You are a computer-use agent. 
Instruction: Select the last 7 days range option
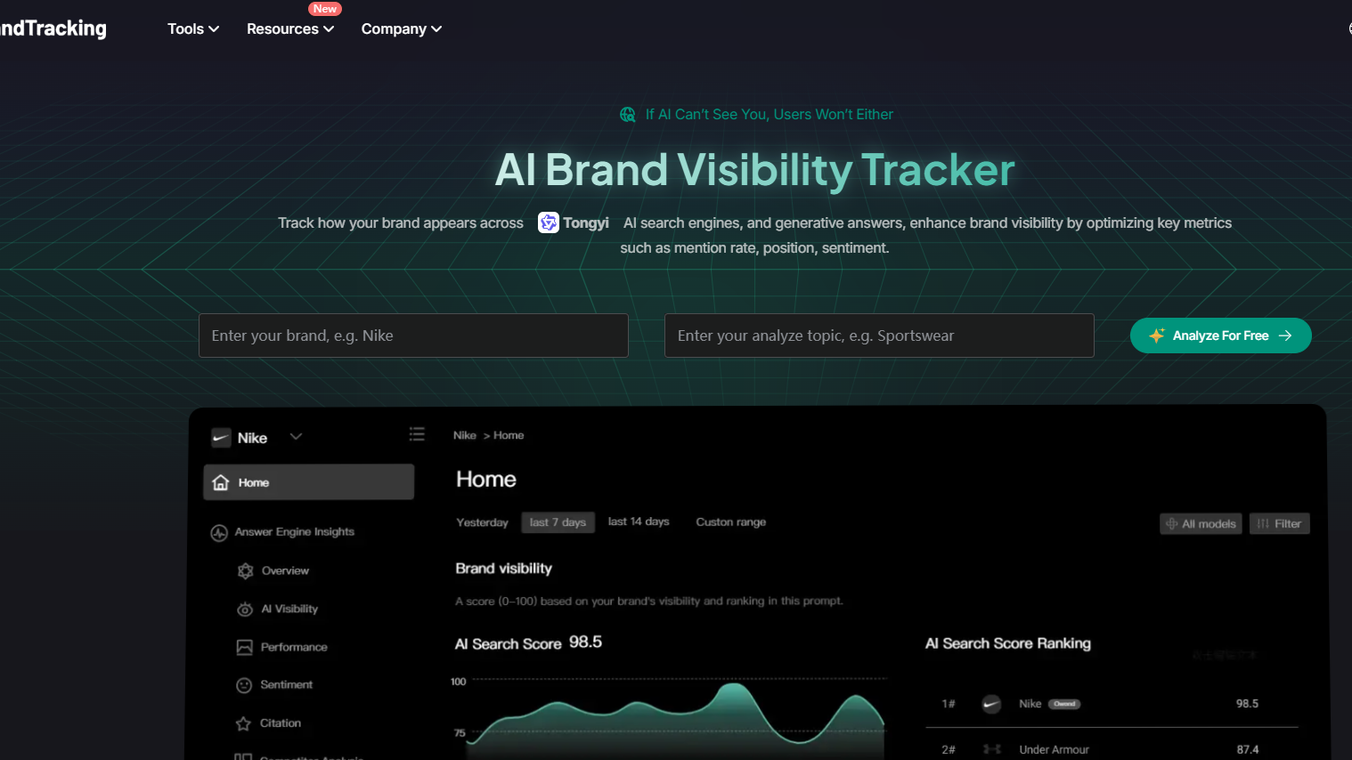(557, 521)
